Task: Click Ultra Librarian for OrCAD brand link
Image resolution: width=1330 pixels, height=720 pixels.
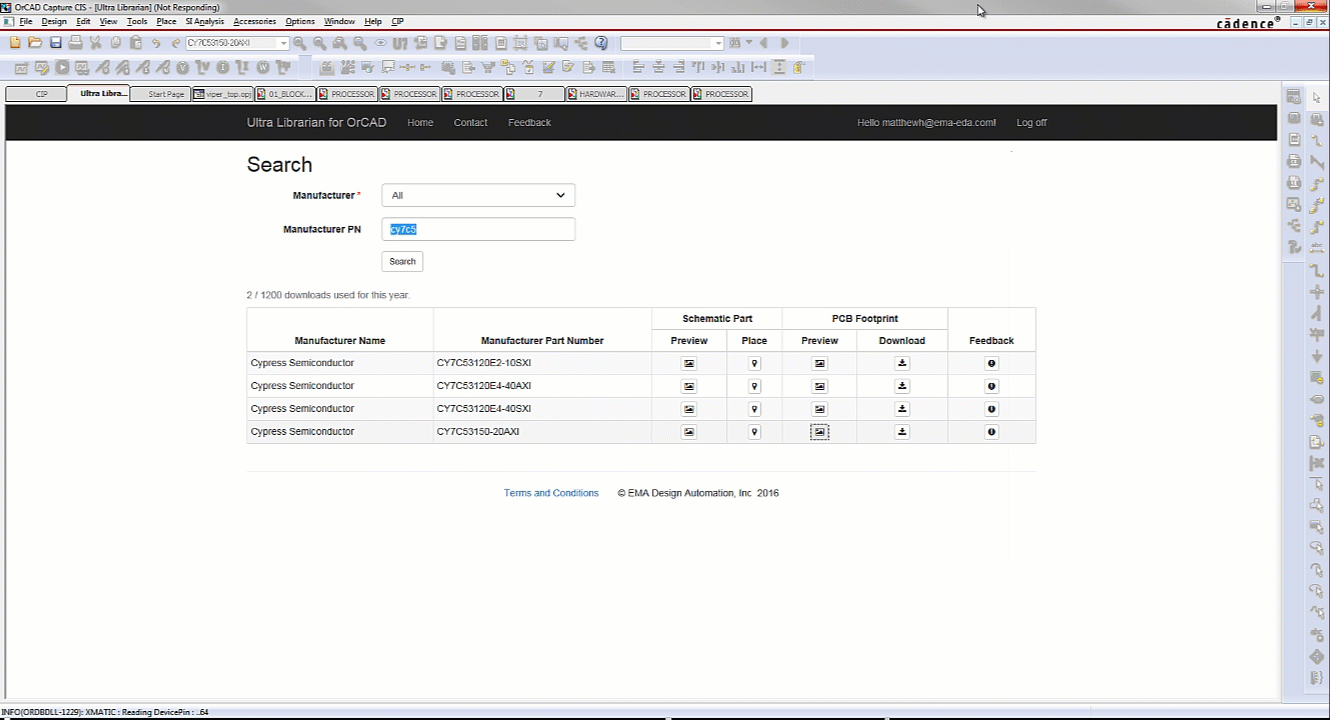Action: tap(316, 122)
